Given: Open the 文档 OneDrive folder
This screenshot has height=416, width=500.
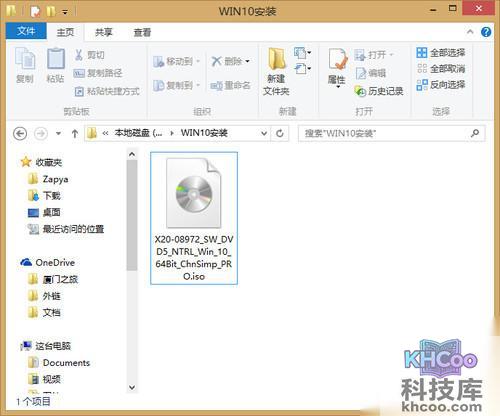Looking at the screenshot, I should click(44, 313).
